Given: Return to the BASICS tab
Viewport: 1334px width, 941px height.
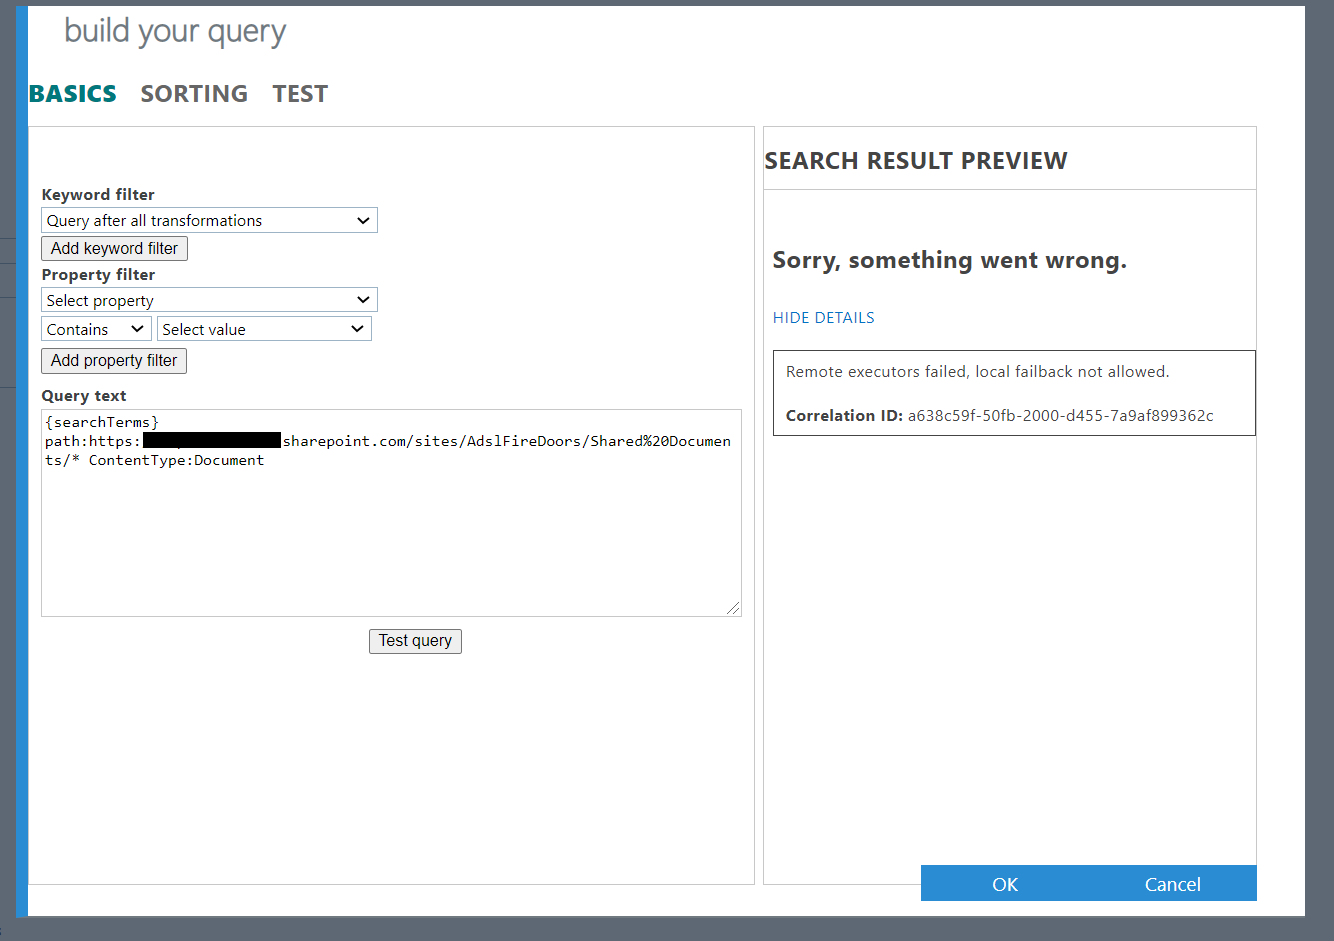Looking at the screenshot, I should 71,93.
